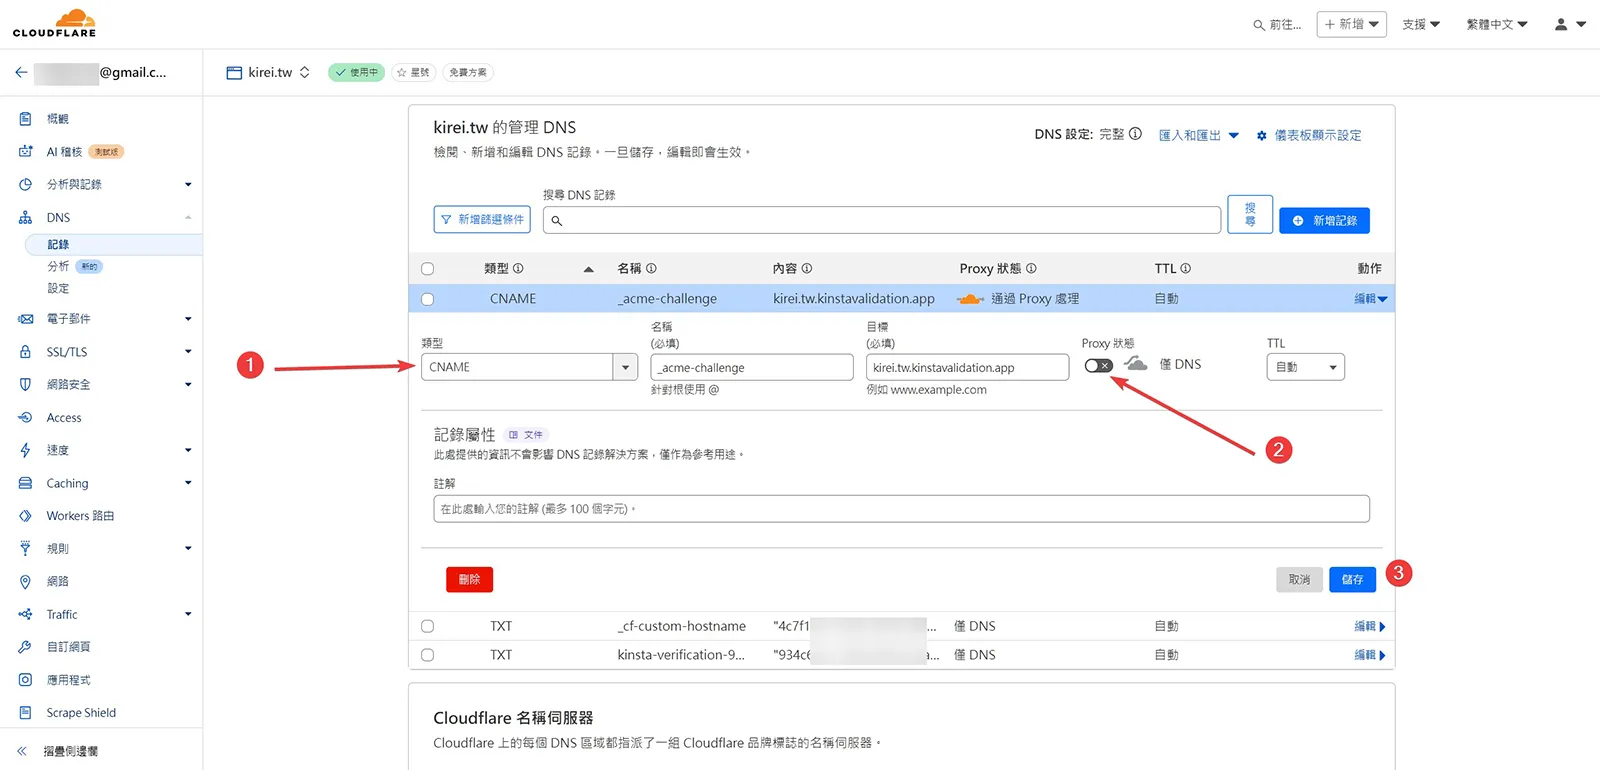
Task: Click the gray 取消 cancel button
Action: [x=1299, y=580]
